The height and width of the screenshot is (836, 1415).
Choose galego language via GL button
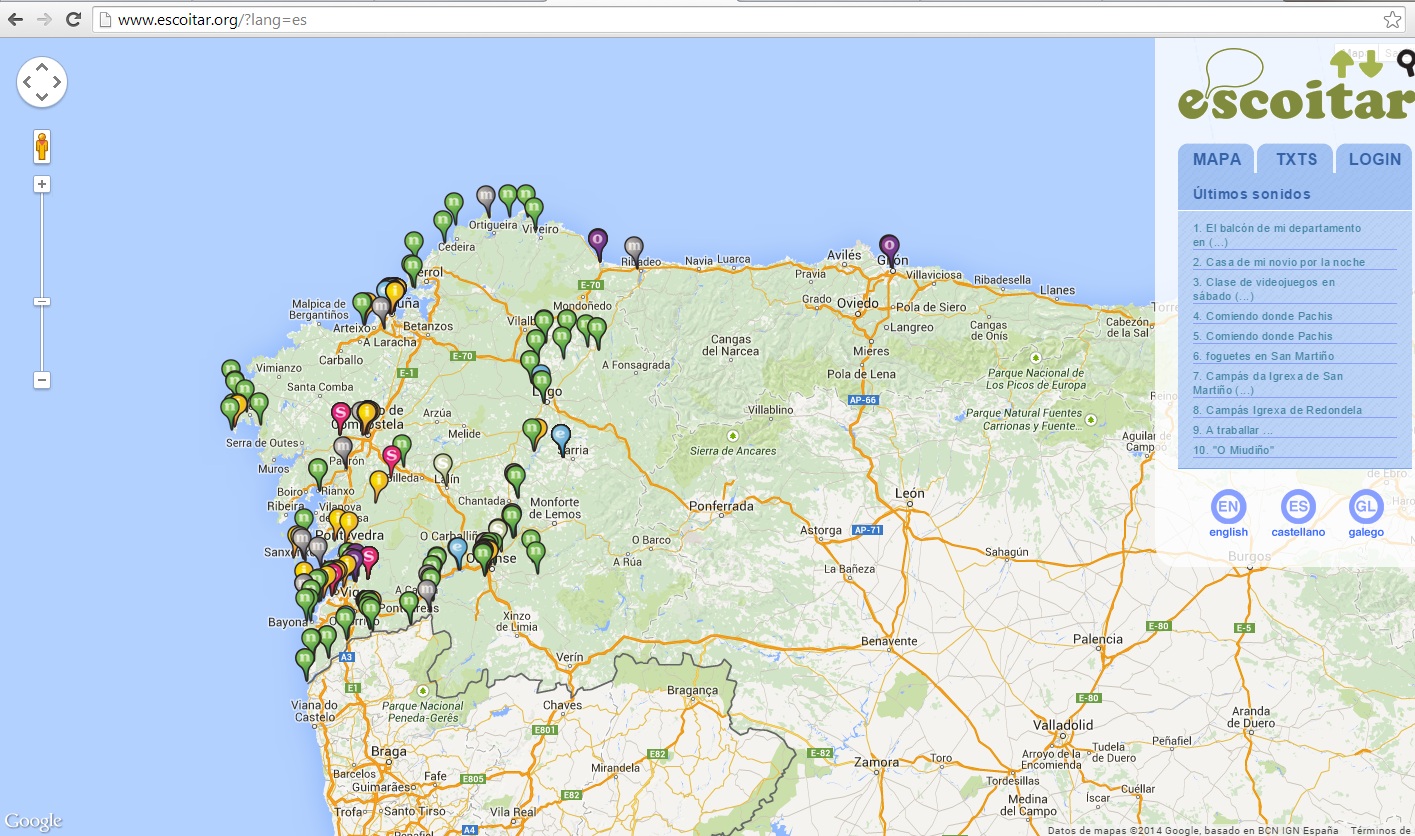pos(1365,507)
